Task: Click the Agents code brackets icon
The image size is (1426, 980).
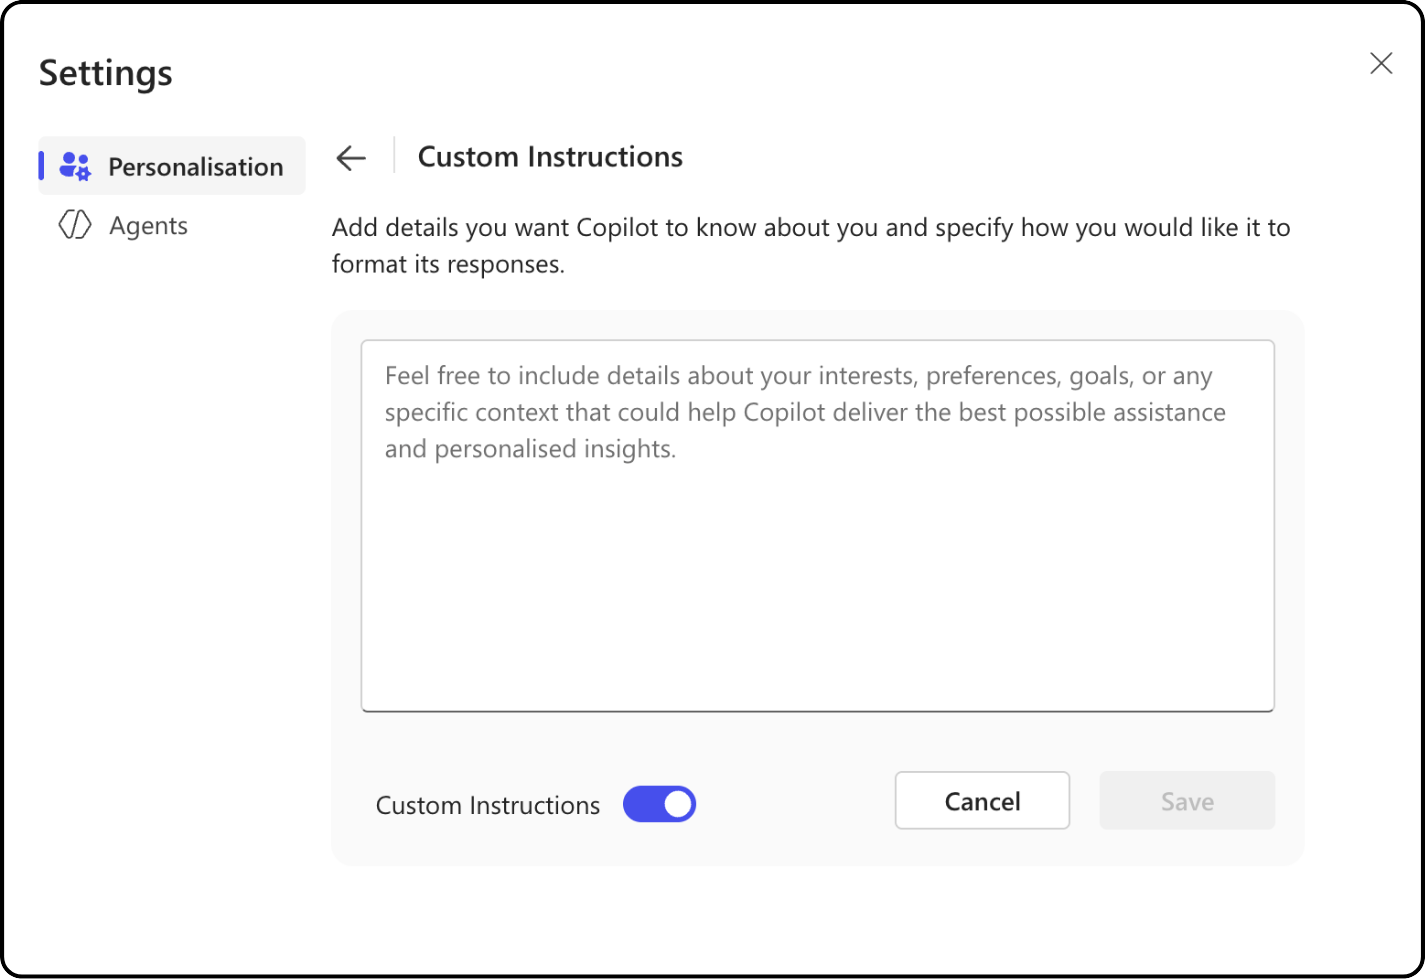Action: coord(74,225)
